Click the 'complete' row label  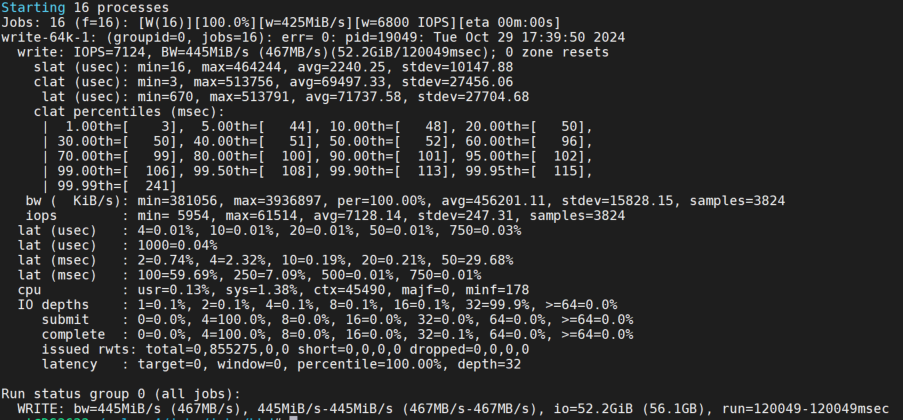click(x=73, y=334)
